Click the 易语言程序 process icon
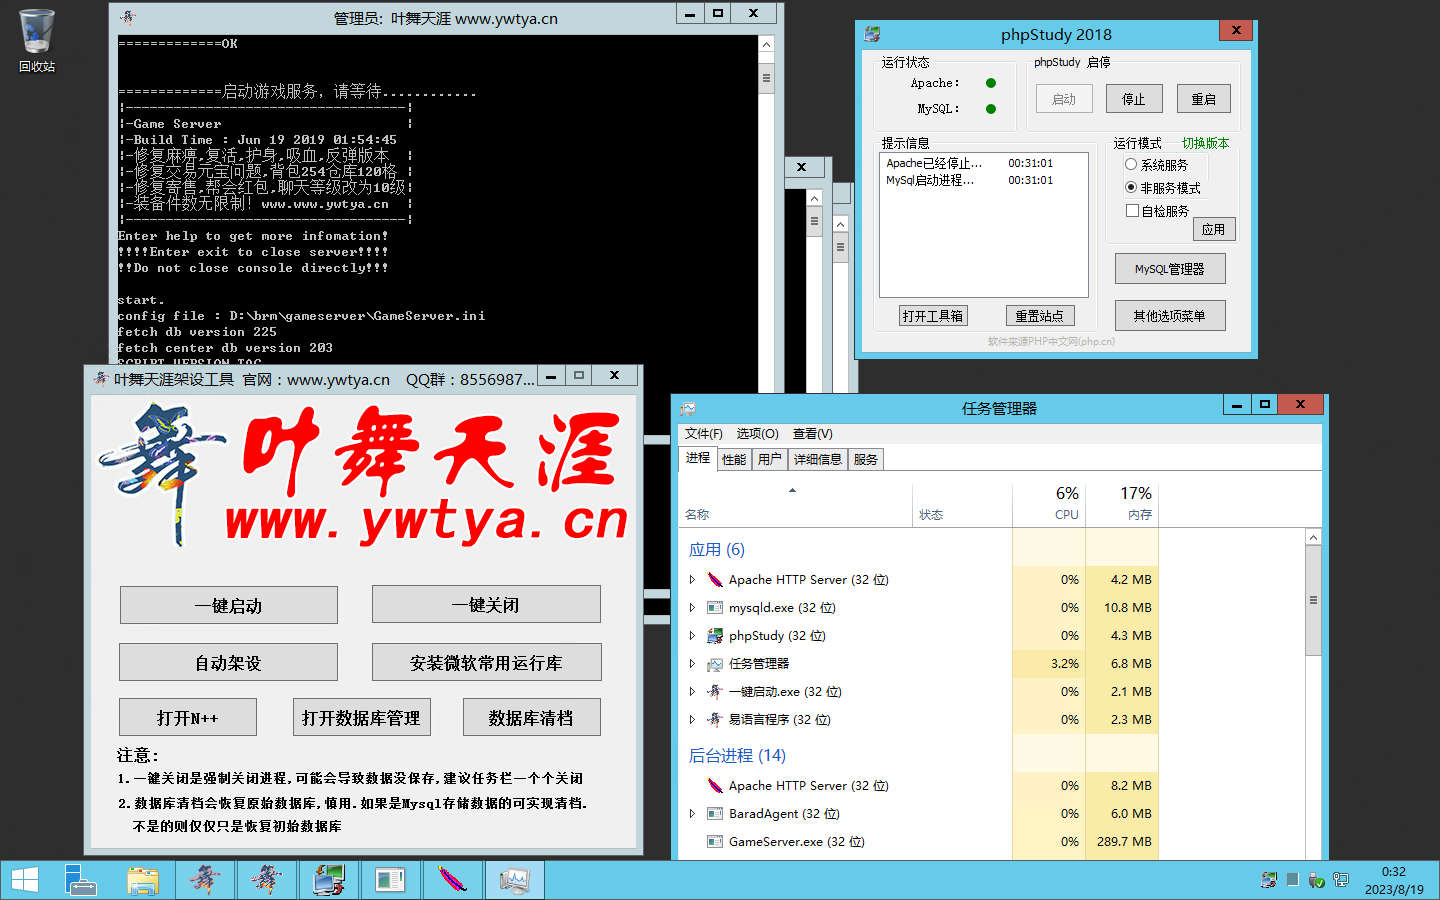This screenshot has width=1440, height=900. coord(715,719)
